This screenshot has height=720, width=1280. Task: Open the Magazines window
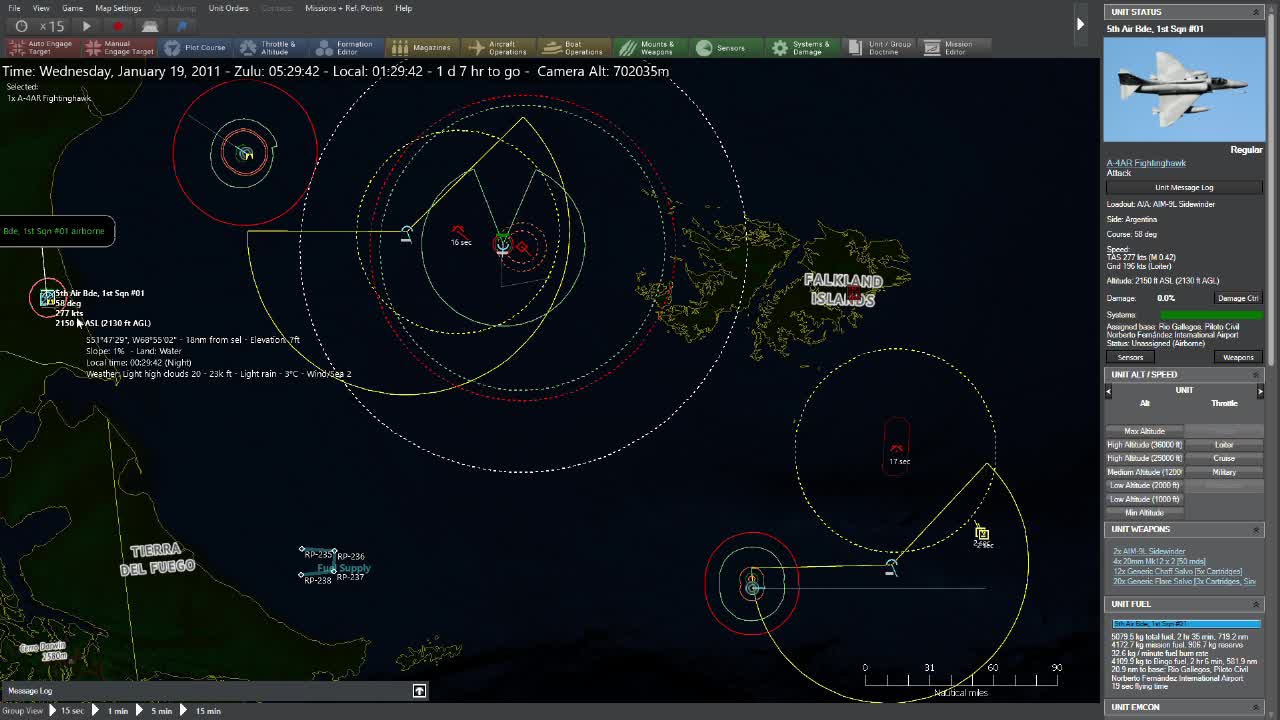422,47
